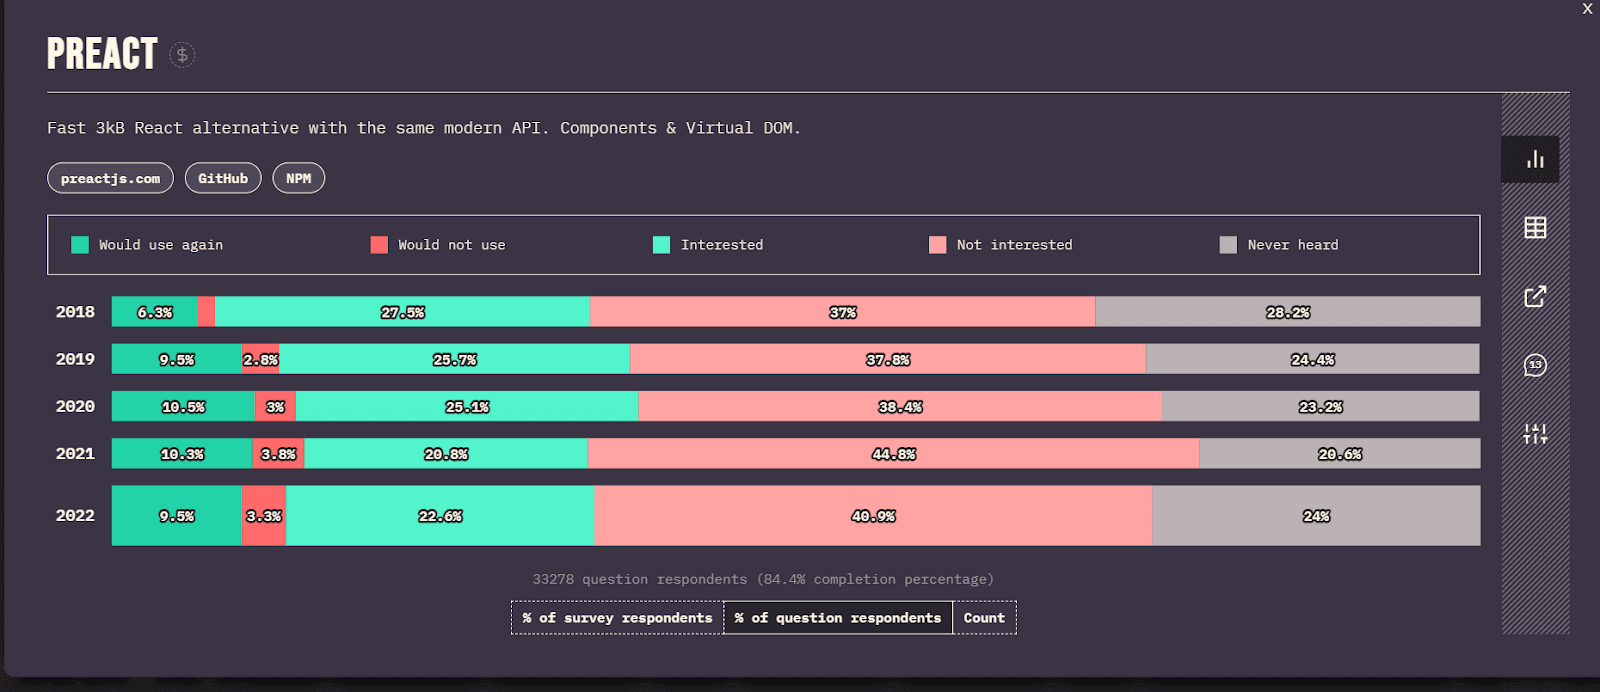Viewport: 1600px width, 692px height.
Task: Open the GitHub link button
Action: 223,179
